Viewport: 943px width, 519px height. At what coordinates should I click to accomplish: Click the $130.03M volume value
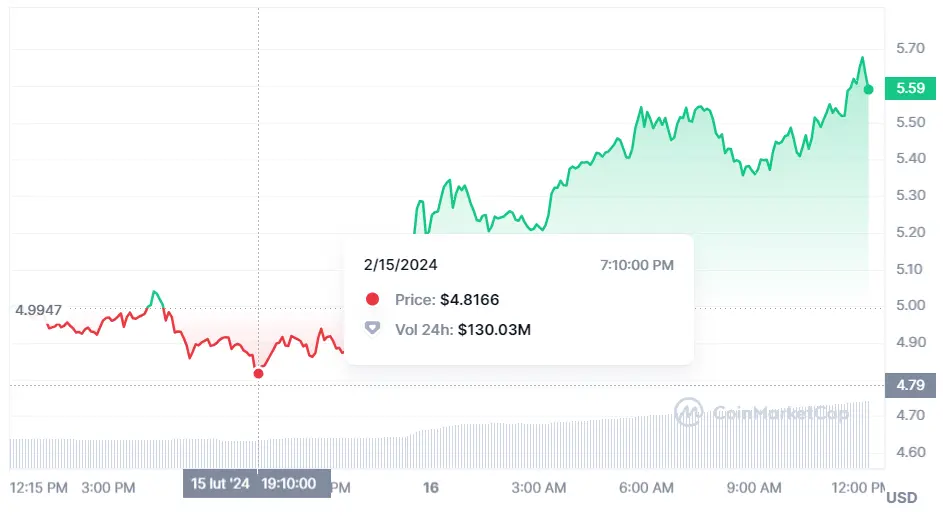[494, 328]
